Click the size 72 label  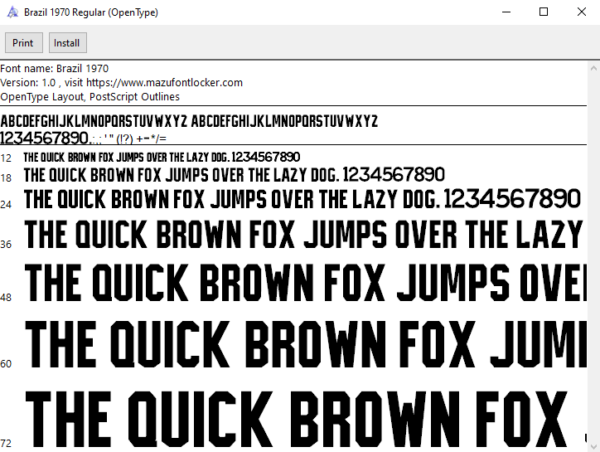pos(6,444)
